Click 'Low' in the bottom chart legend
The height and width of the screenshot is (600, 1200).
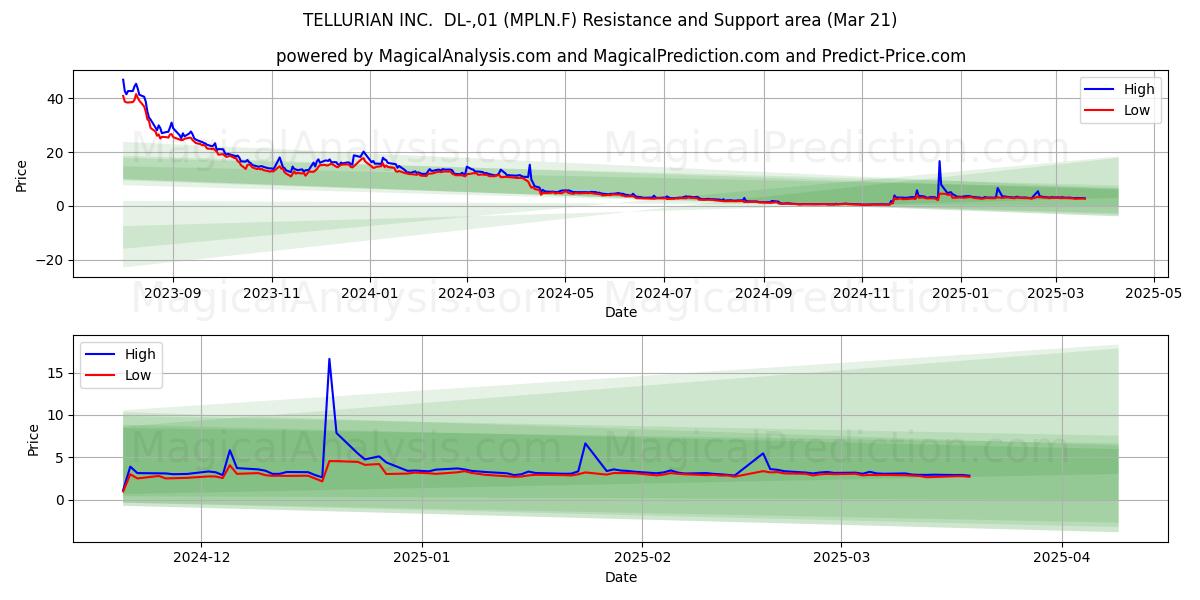point(138,375)
